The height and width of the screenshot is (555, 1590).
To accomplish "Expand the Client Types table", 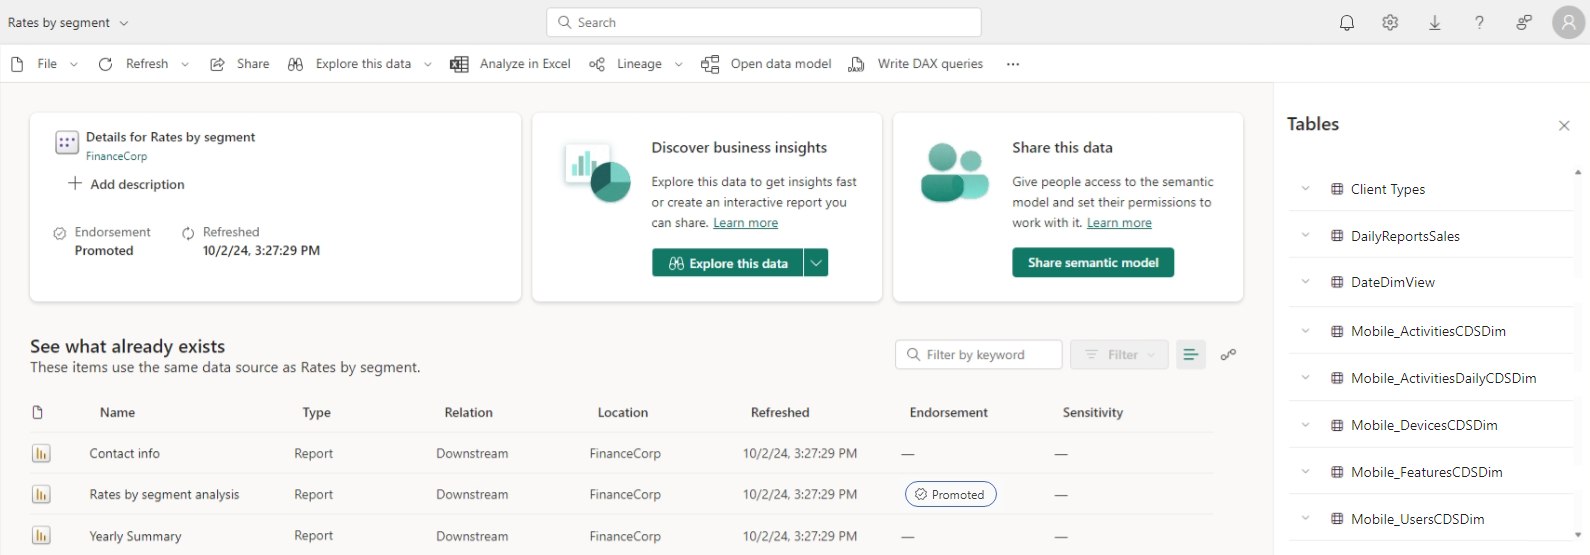I will pyautogui.click(x=1305, y=189).
